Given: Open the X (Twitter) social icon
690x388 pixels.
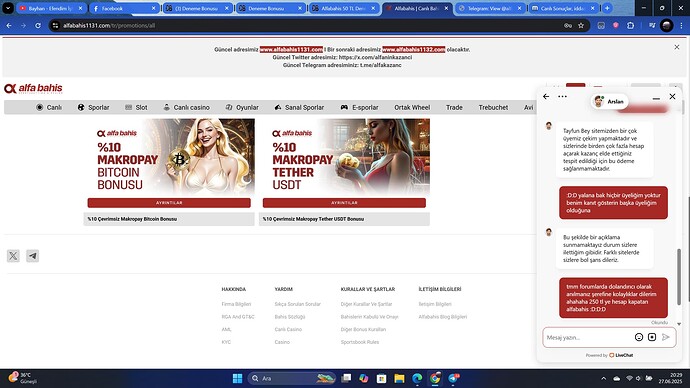Looking at the screenshot, I should point(13,256).
